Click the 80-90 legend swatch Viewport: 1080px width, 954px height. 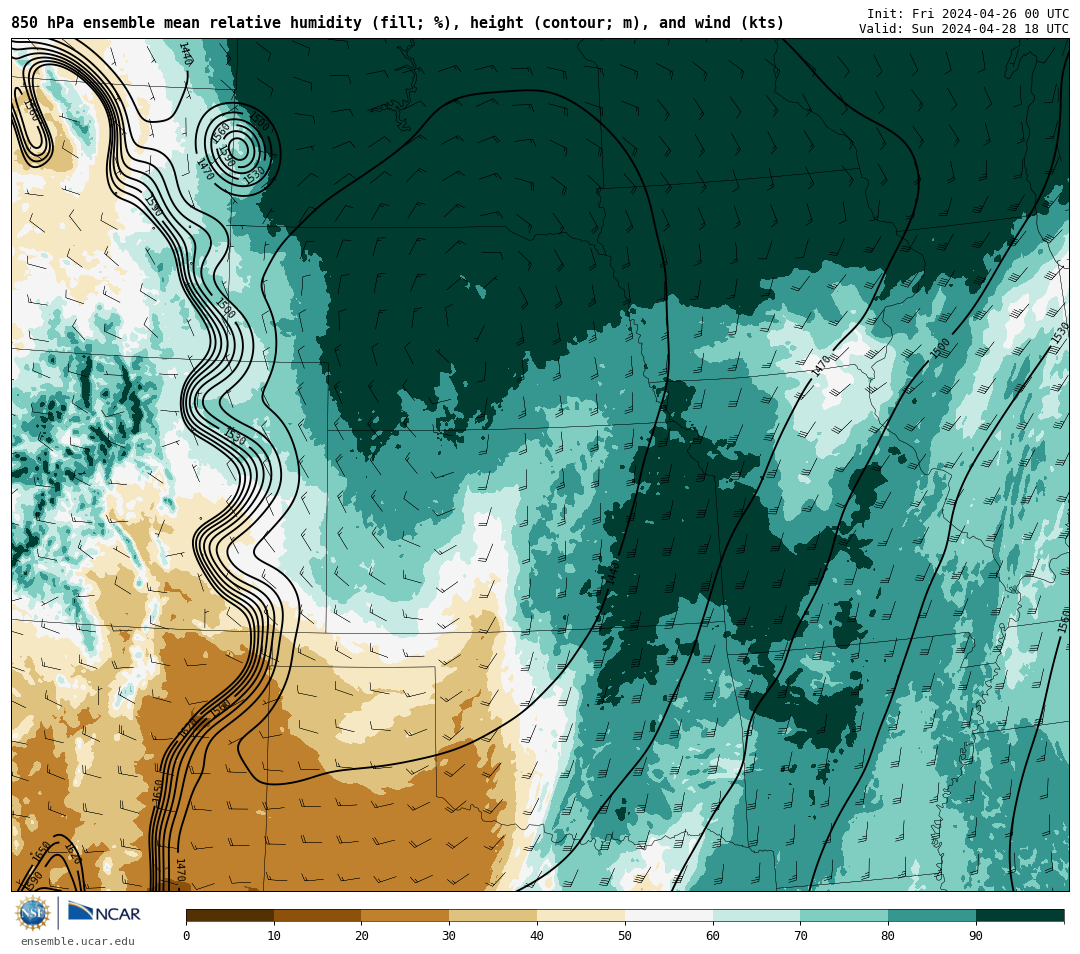point(932,916)
